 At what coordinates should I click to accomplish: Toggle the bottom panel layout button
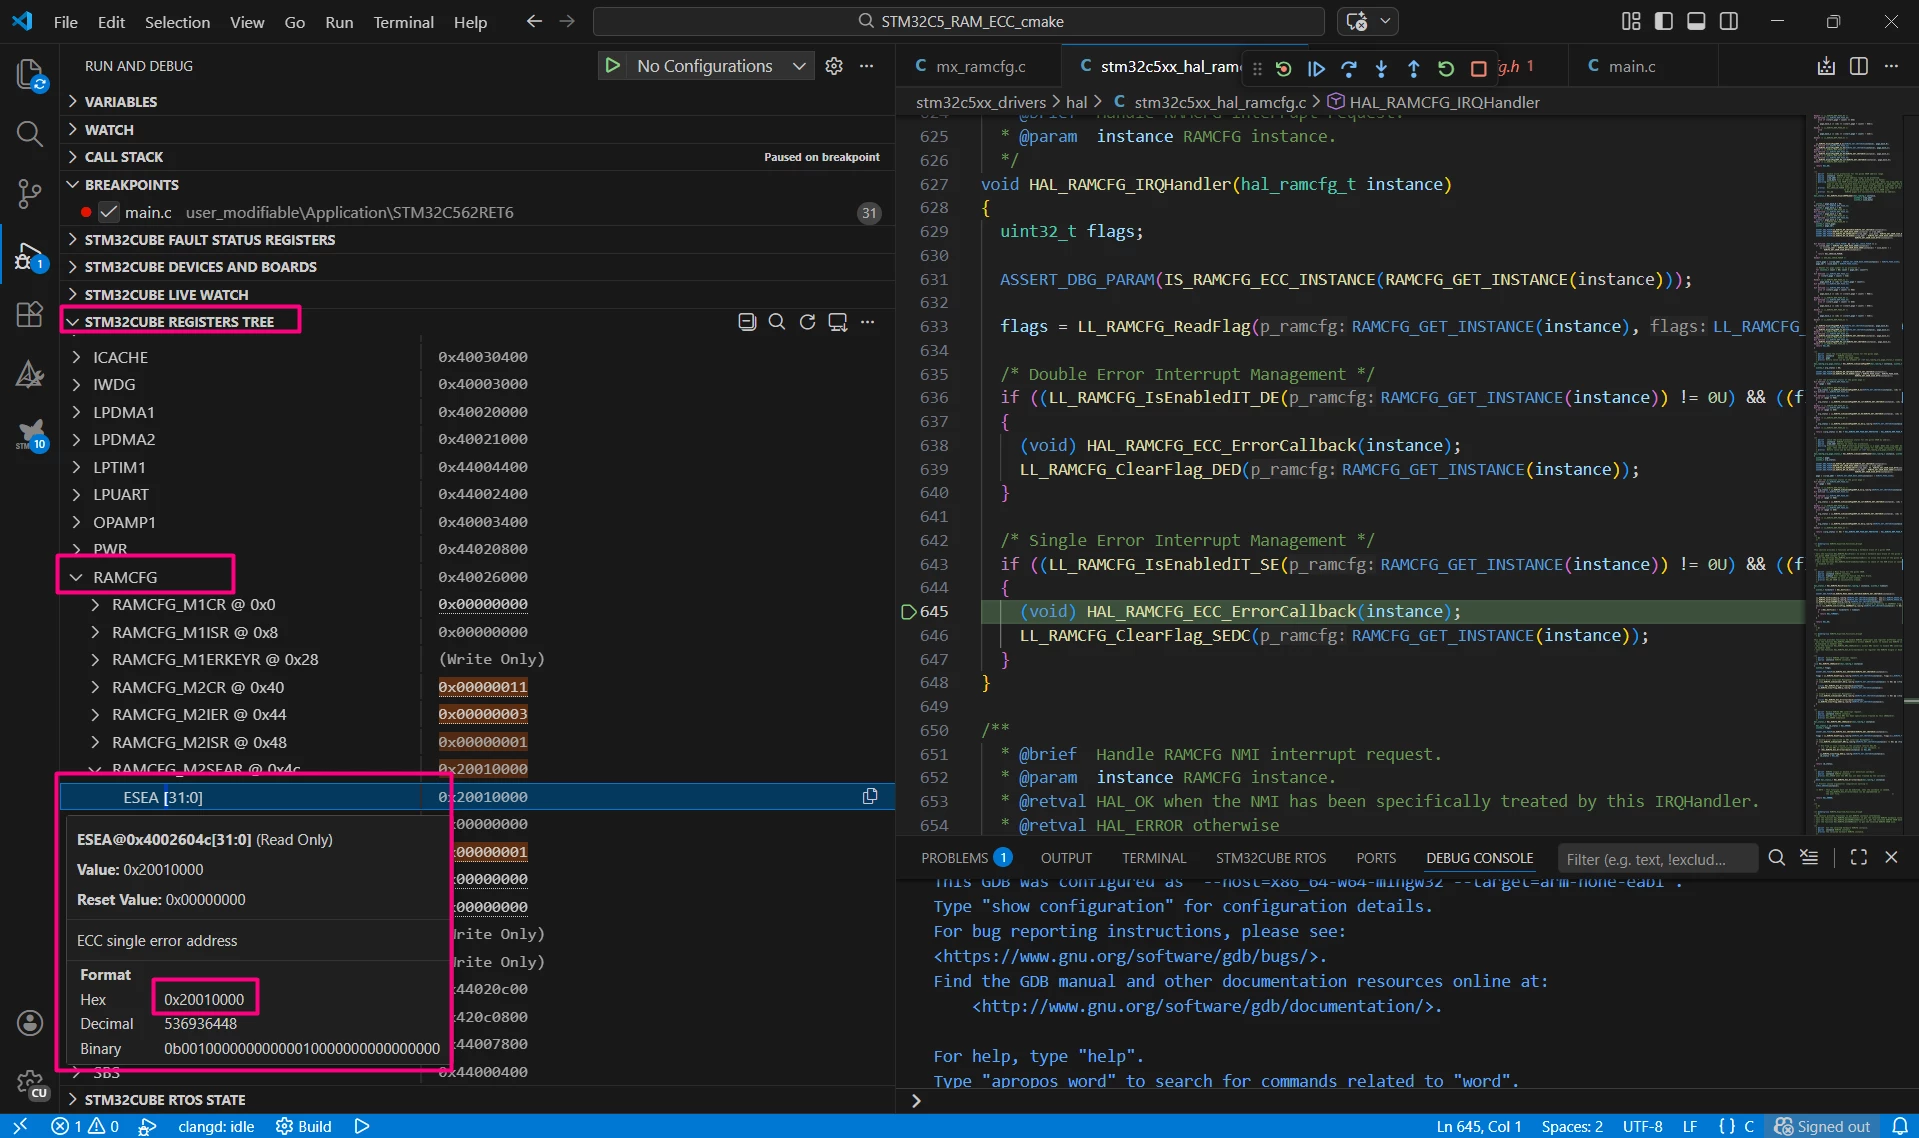coord(1696,21)
